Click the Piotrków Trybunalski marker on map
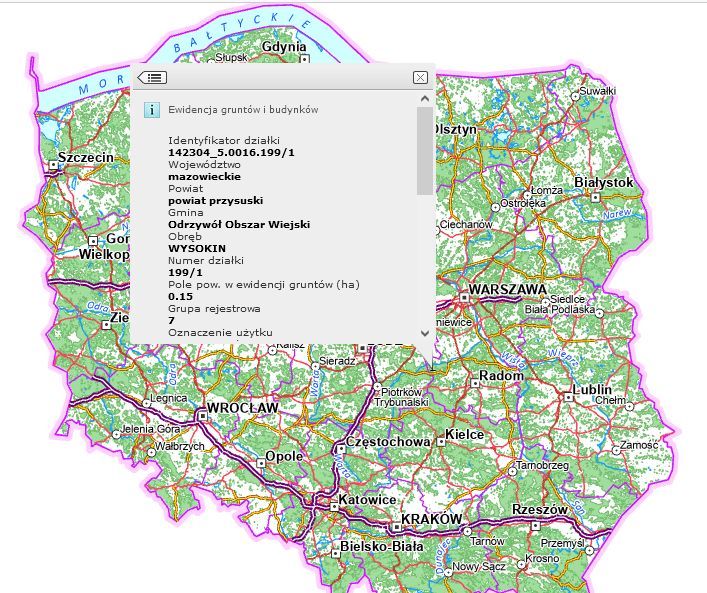The image size is (707, 593). point(378,387)
